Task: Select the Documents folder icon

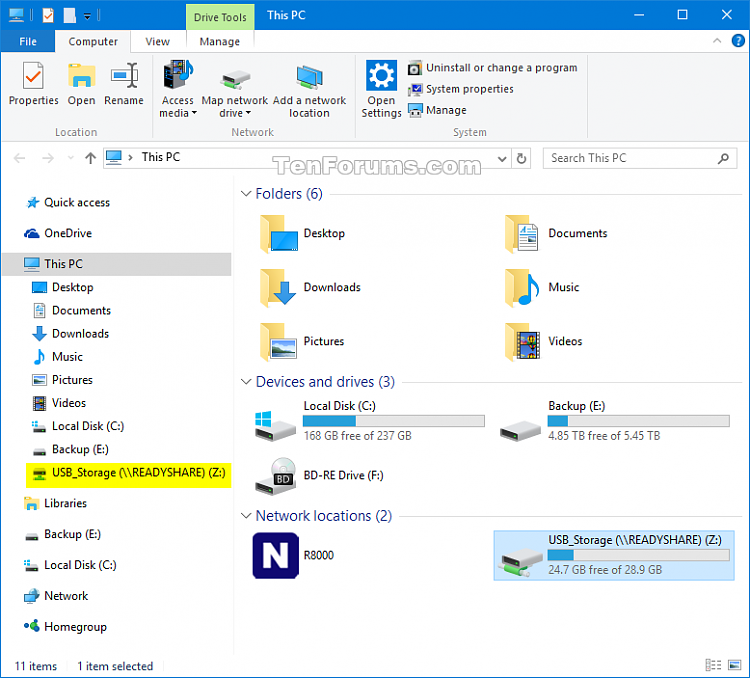Action: tap(522, 233)
